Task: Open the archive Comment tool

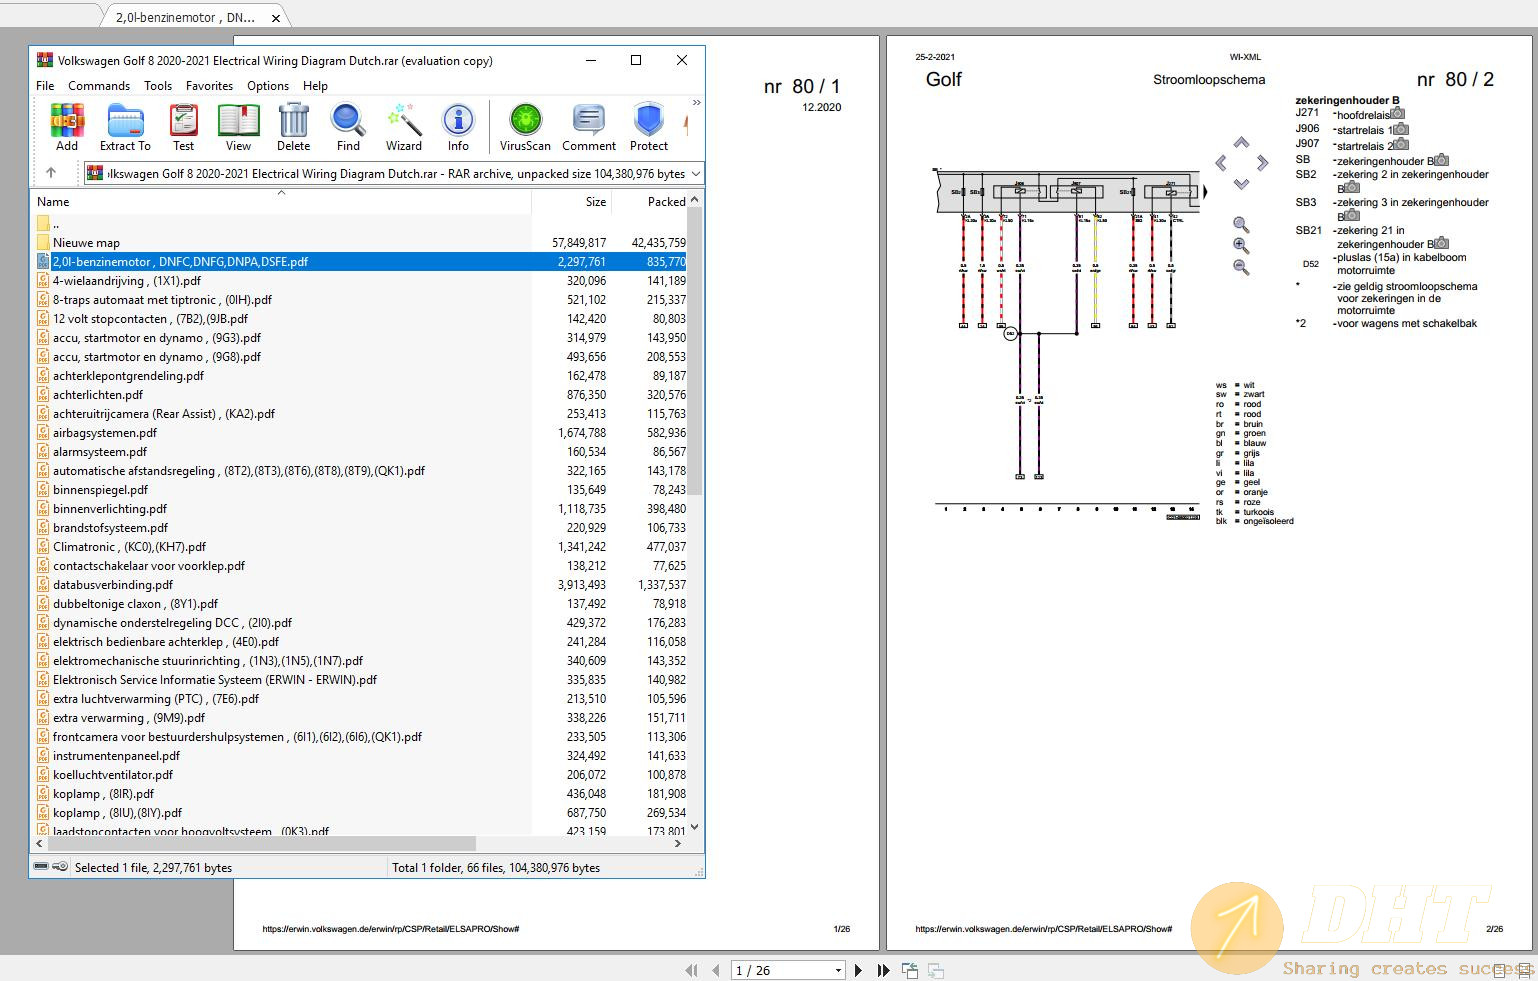Action: tap(589, 128)
